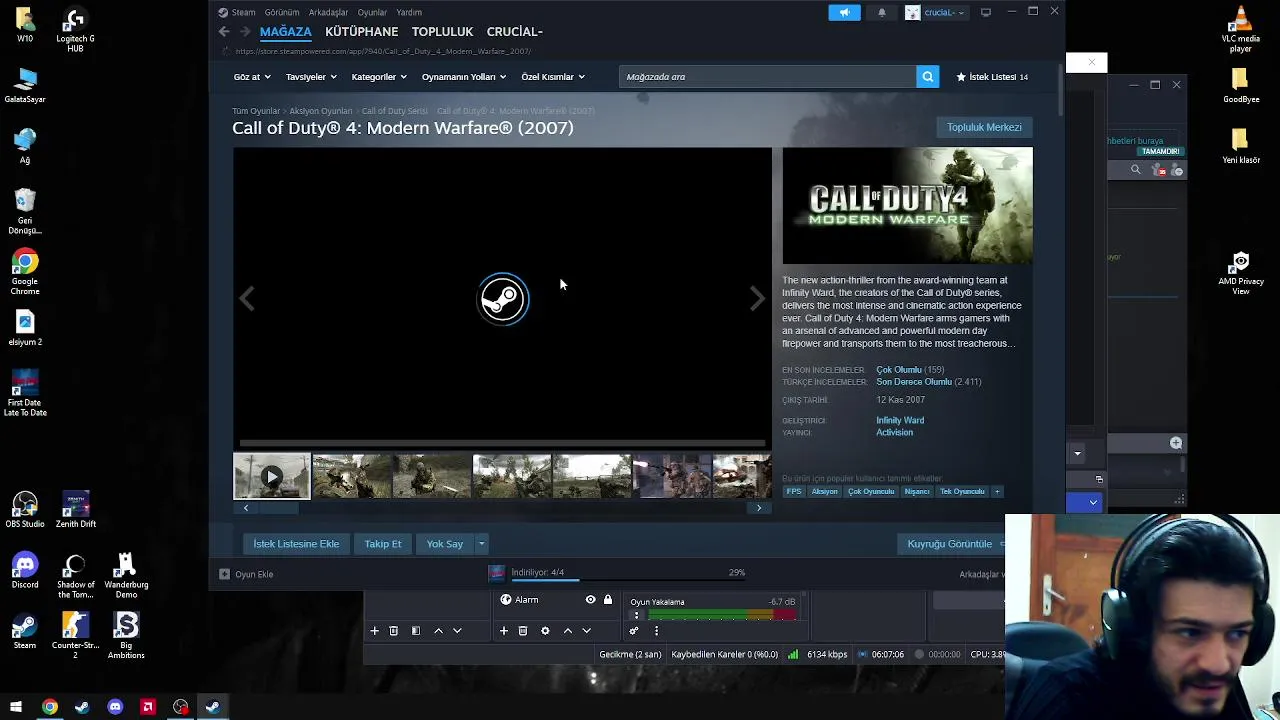The width and height of the screenshot is (1280, 720).
Task: Click the Oyun Ekle plus icon
Action: [224, 574]
